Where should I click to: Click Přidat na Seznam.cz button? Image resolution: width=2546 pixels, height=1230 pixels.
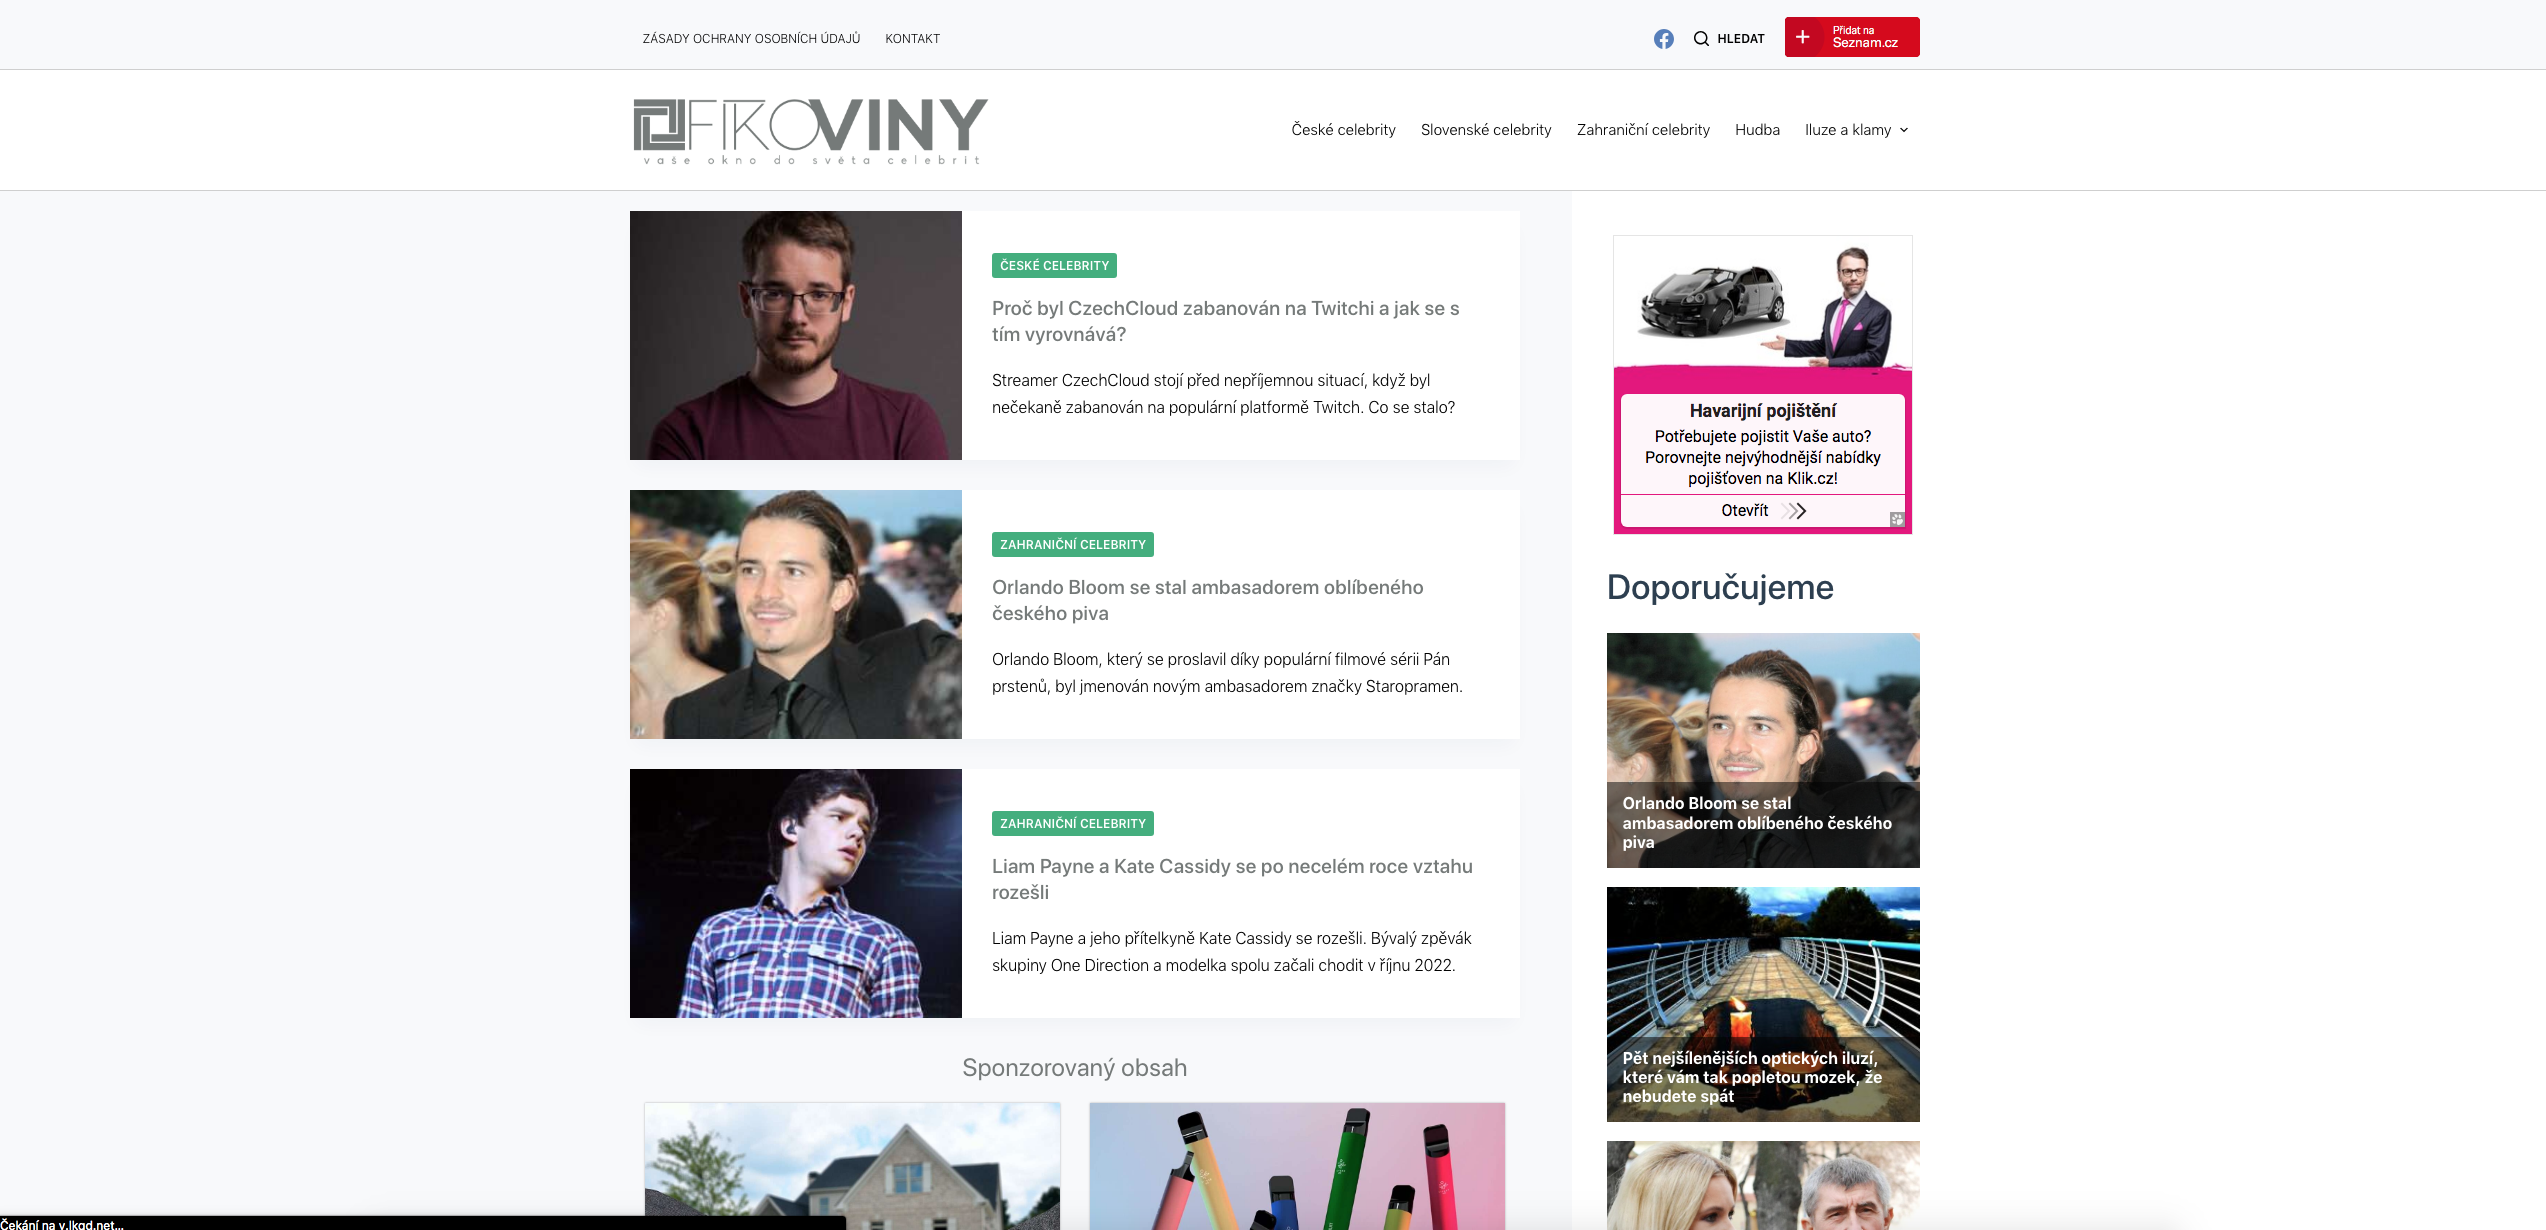pos(1852,37)
